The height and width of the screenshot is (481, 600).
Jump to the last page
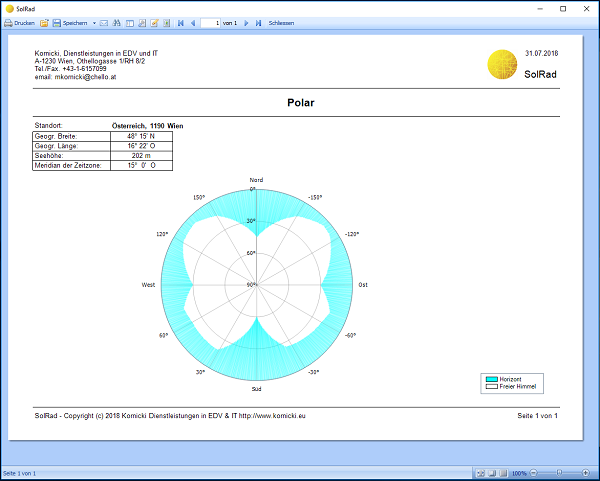pyautogui.click(x=258, y=22)
